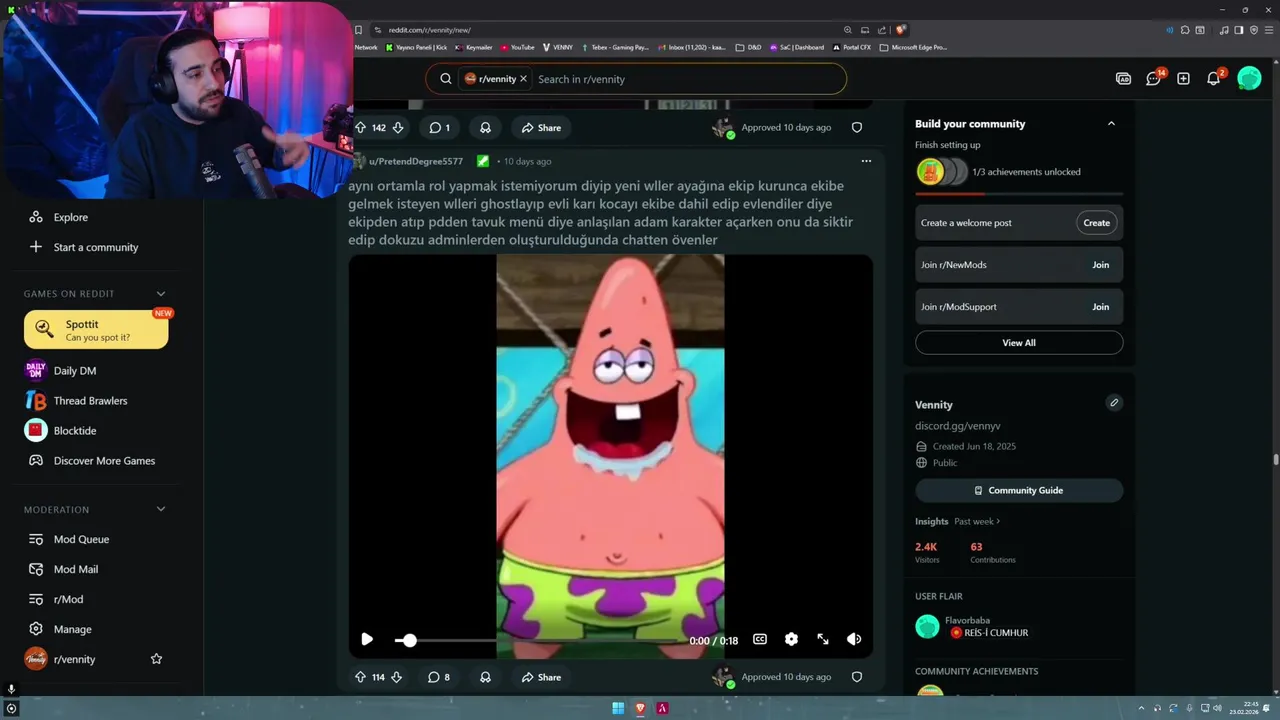Collapse the Build your community panel
This screenshot has height=720, width=1280.
1111,123
